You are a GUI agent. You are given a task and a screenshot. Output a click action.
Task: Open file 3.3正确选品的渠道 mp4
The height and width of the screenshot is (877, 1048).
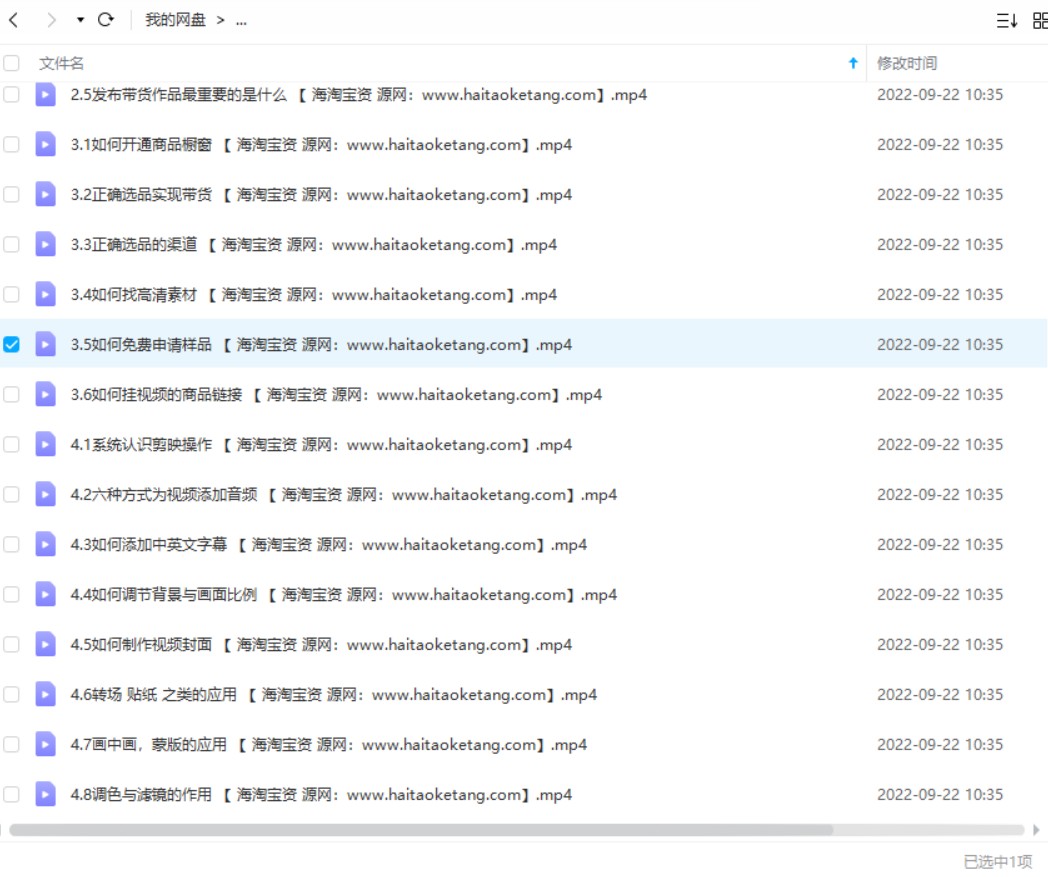click(x=313, y=245)
